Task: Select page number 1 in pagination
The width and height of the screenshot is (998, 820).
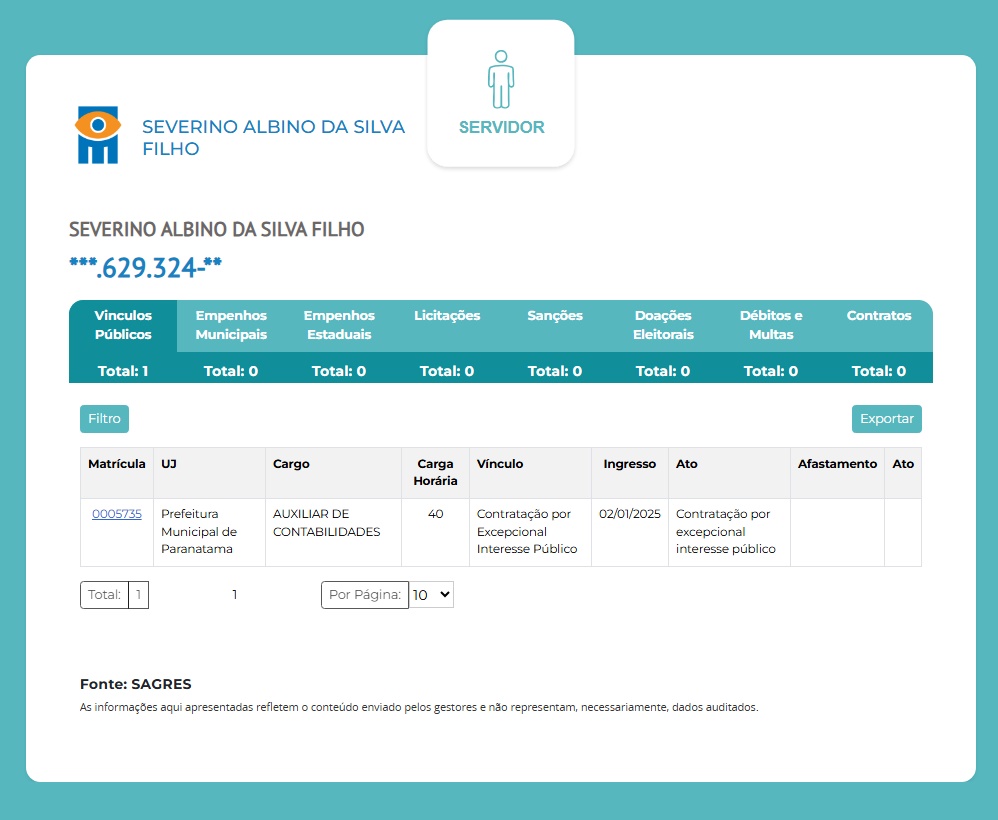Action: [235, 595]
